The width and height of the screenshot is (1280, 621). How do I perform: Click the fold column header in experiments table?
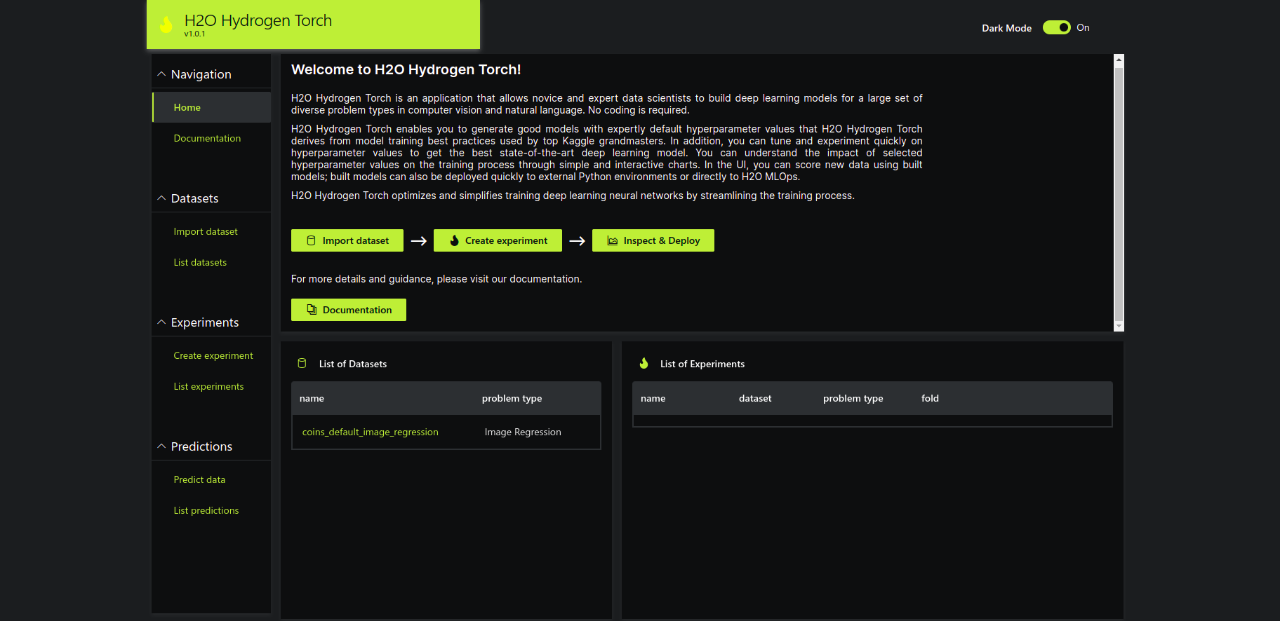[930, 399]
